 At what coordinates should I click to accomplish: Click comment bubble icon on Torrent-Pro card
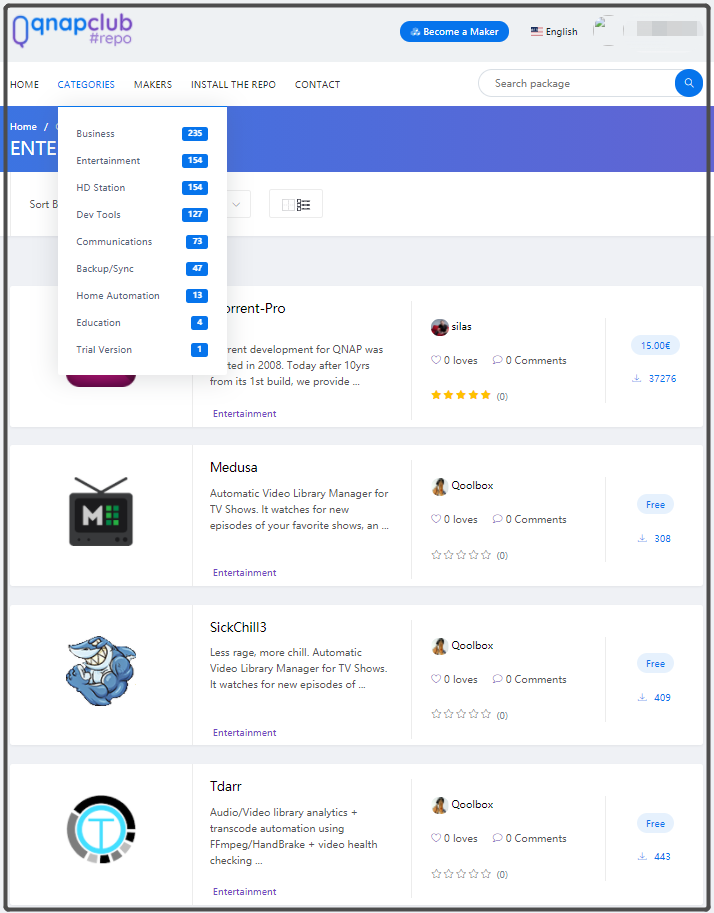coord(497,360)
